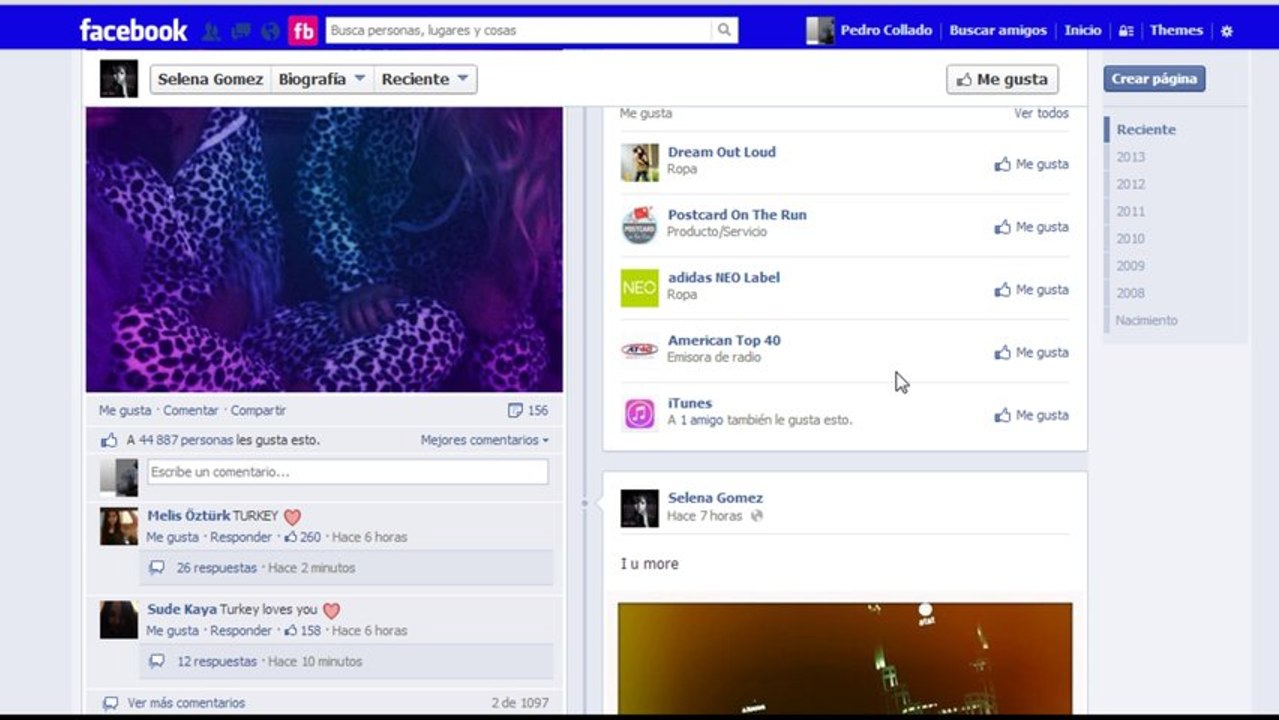Click Buscar amigos in header
Screen dimensions: 1279x720
998,31
